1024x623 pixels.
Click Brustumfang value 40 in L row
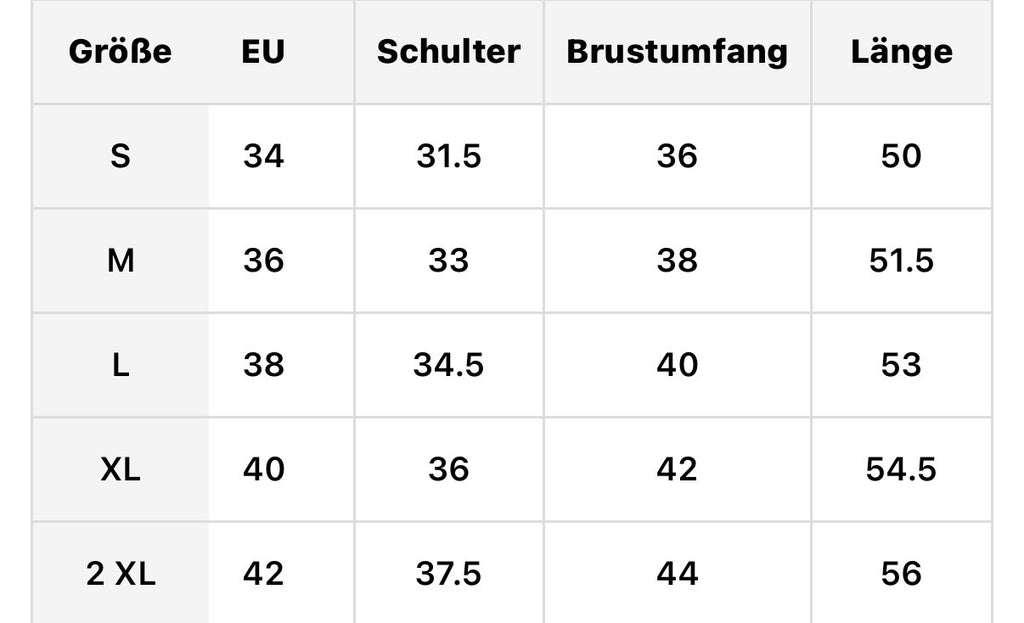click(x=677, y=365)
